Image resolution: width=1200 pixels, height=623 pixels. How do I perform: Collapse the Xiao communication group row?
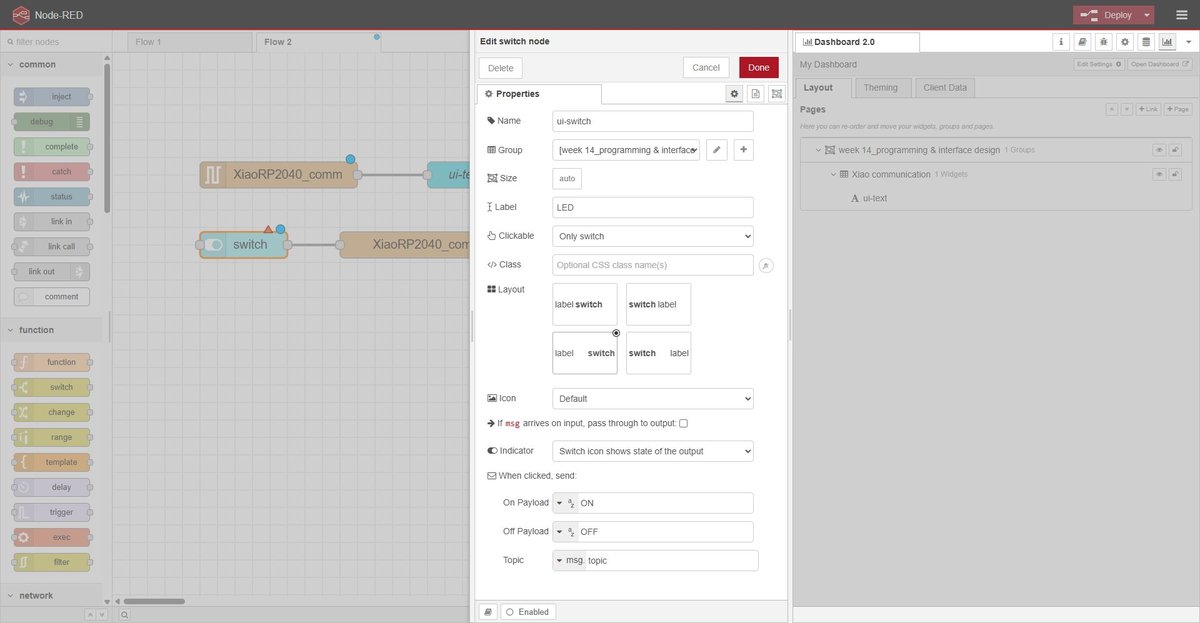[833, 174]
